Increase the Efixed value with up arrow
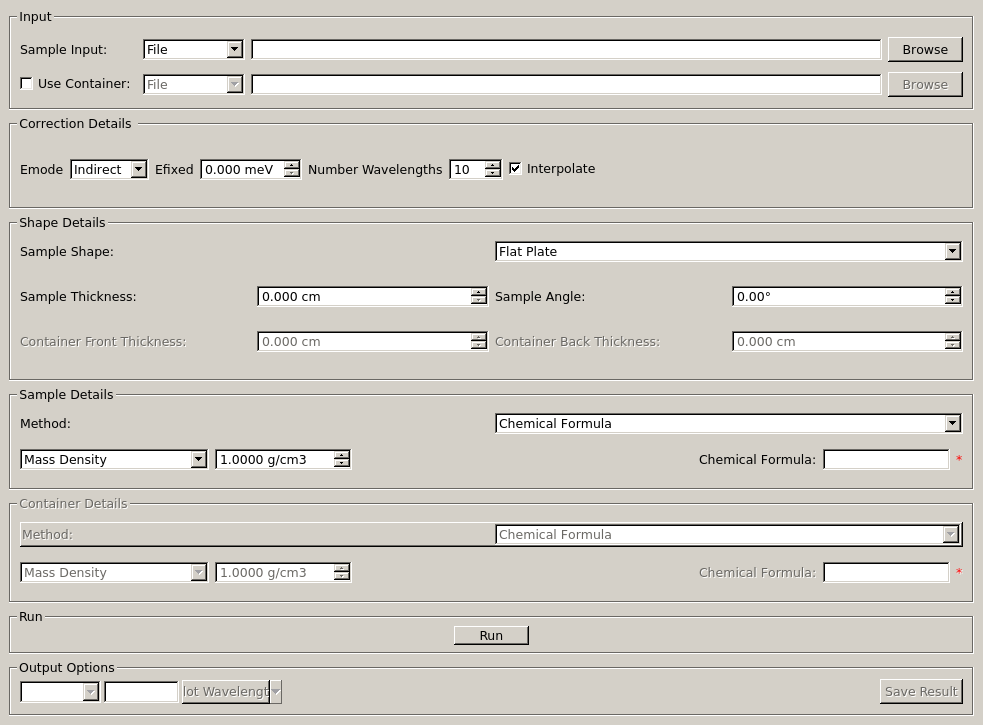The image size is (983, 725). [292, 165]
